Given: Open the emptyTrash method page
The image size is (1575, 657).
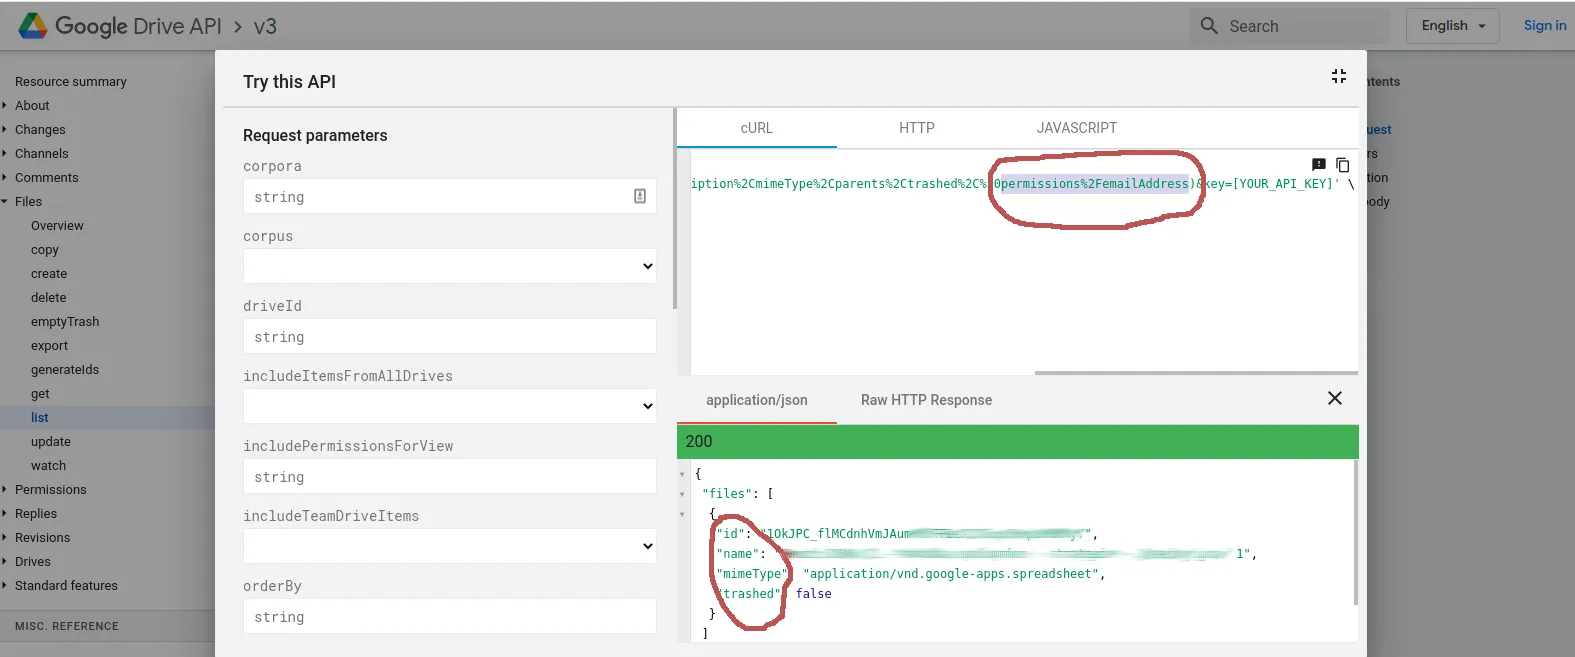Looking at the screenshot, I should pos(65,321).
